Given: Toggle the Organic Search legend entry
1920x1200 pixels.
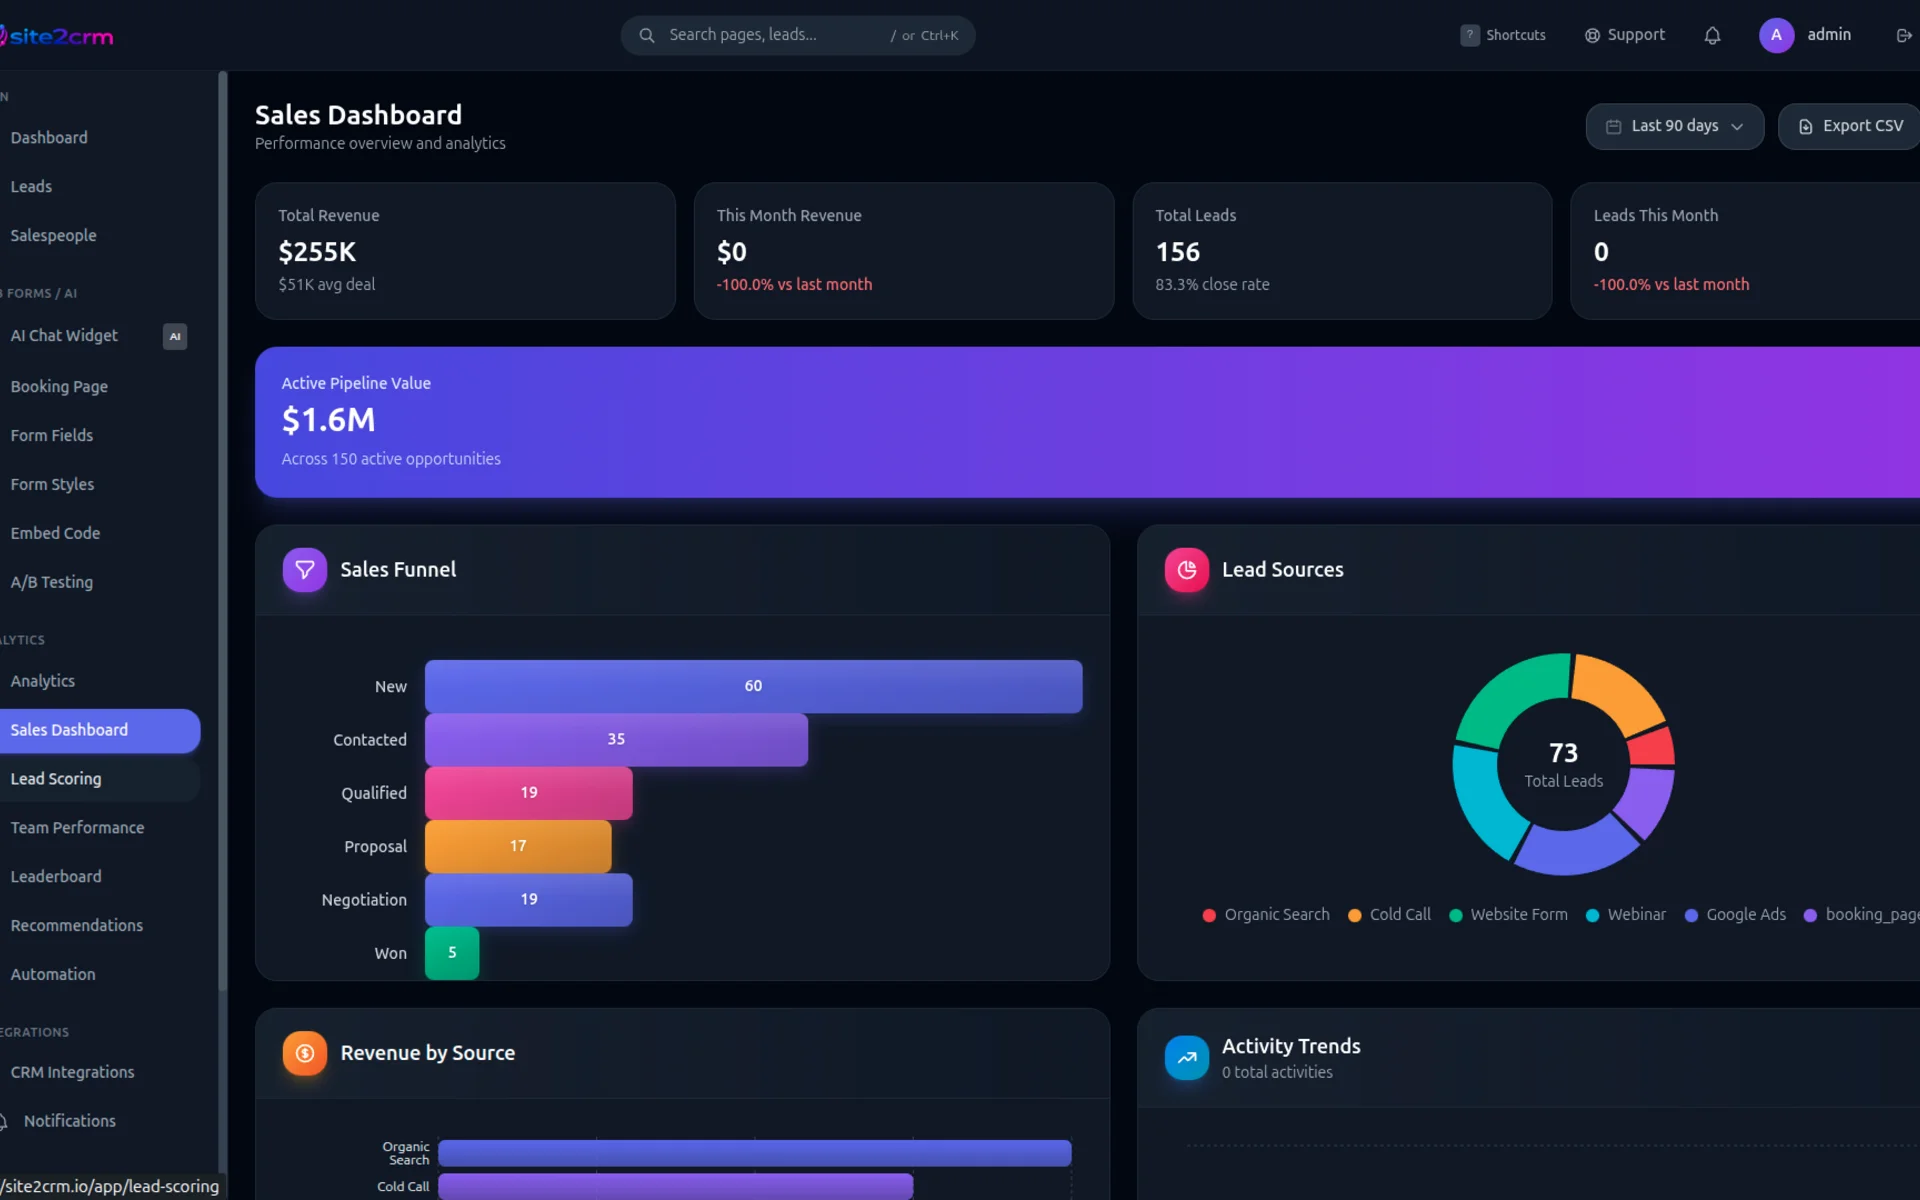Looking at the screenshot, I should point(1265,914).
